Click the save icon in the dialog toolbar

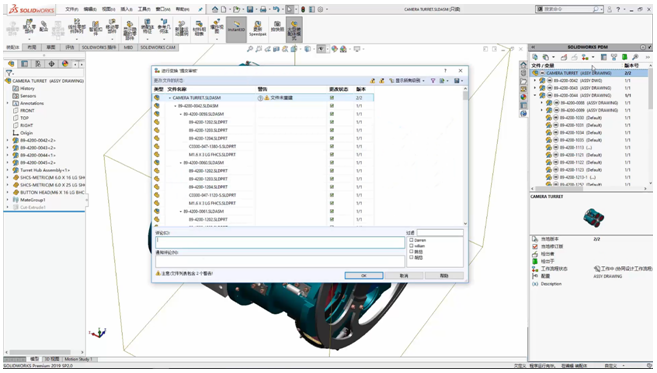coord(457,80)
